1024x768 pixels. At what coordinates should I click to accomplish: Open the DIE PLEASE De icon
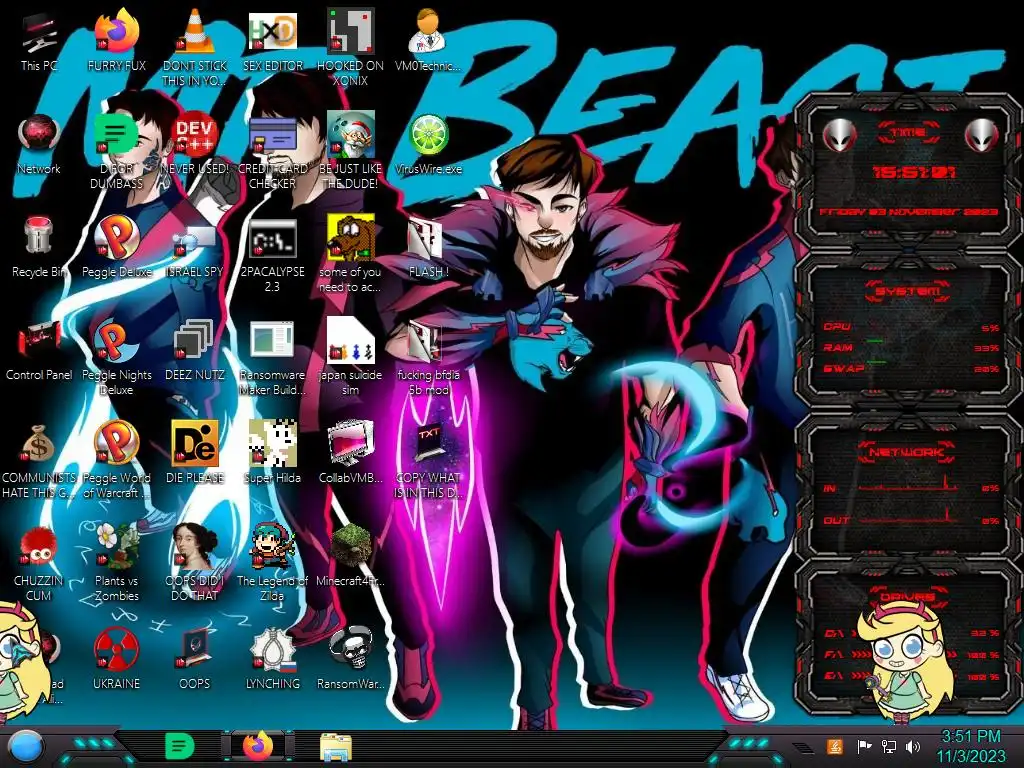(x=195, y=443)
